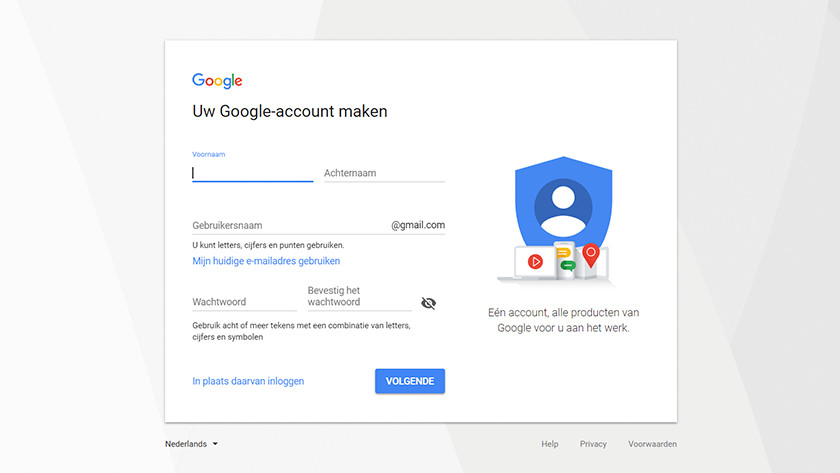Image resolution: width=840 pixels, height=473 pixels.
Task: Click the user avatar inside the shield
Action: pyautogui.click(x=563, y=208)
